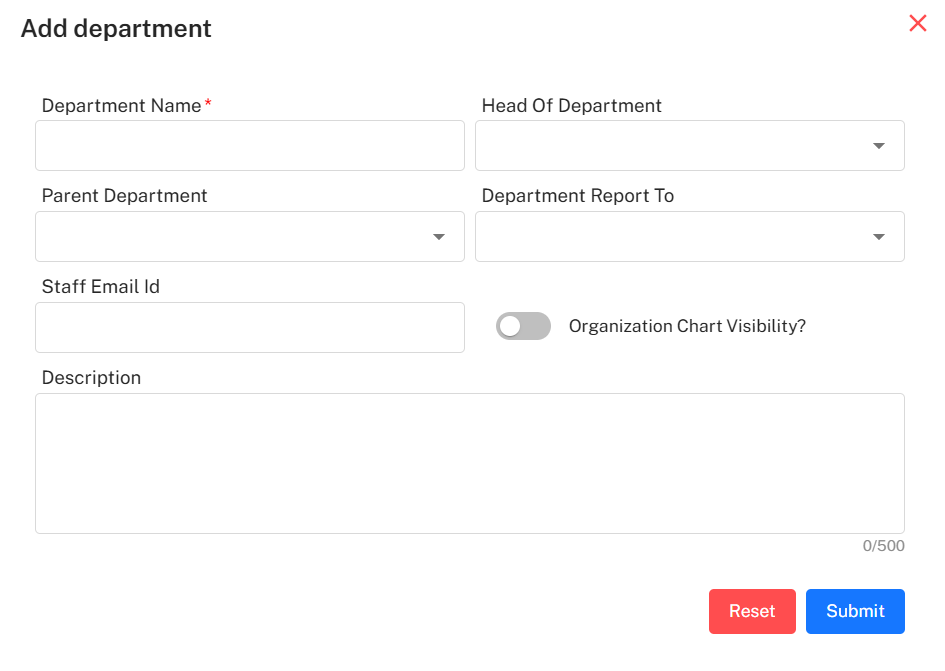945x671 pixels.
Task: Open the Head Of Department combo box
Action: pos(670,146)
